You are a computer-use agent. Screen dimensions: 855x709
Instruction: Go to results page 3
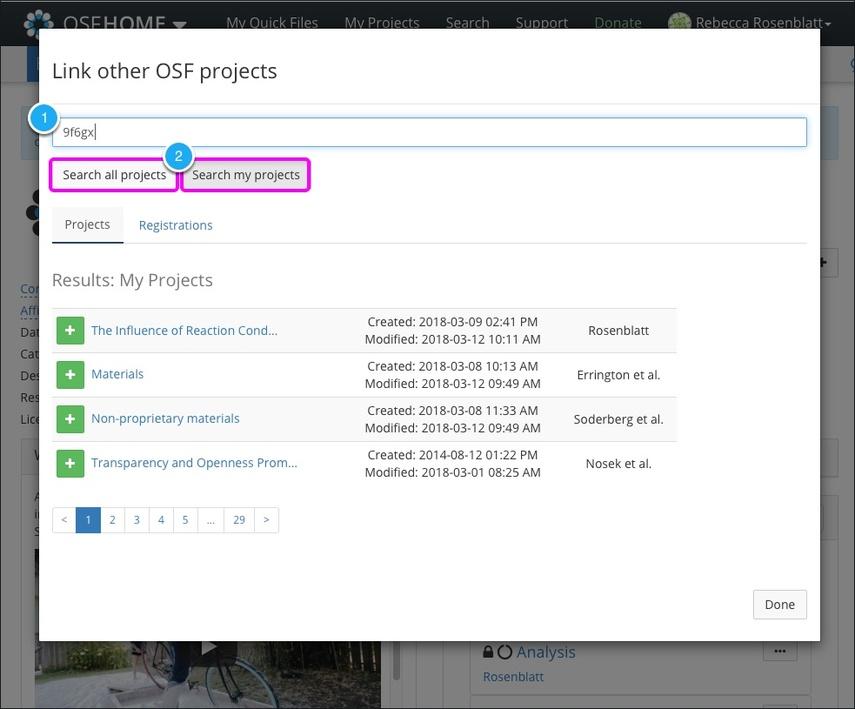[137, 520]
